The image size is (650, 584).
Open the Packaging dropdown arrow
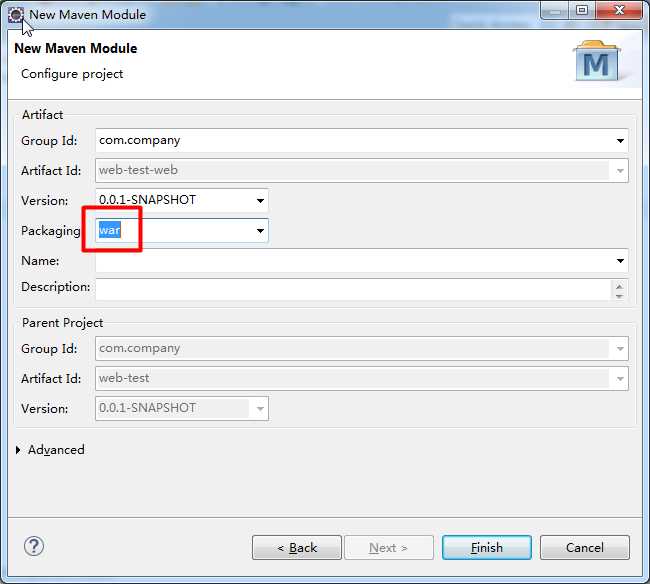coord(260,230)
